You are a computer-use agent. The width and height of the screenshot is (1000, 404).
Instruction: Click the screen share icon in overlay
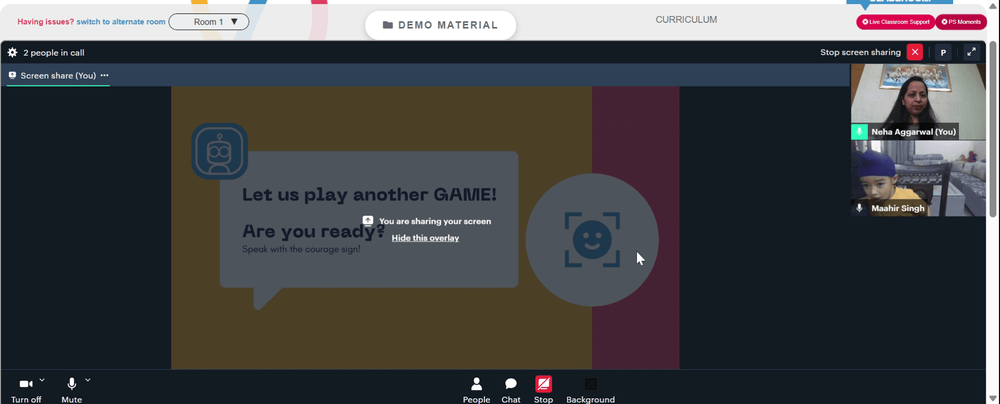pyautogui.click(x=368, y=221)
